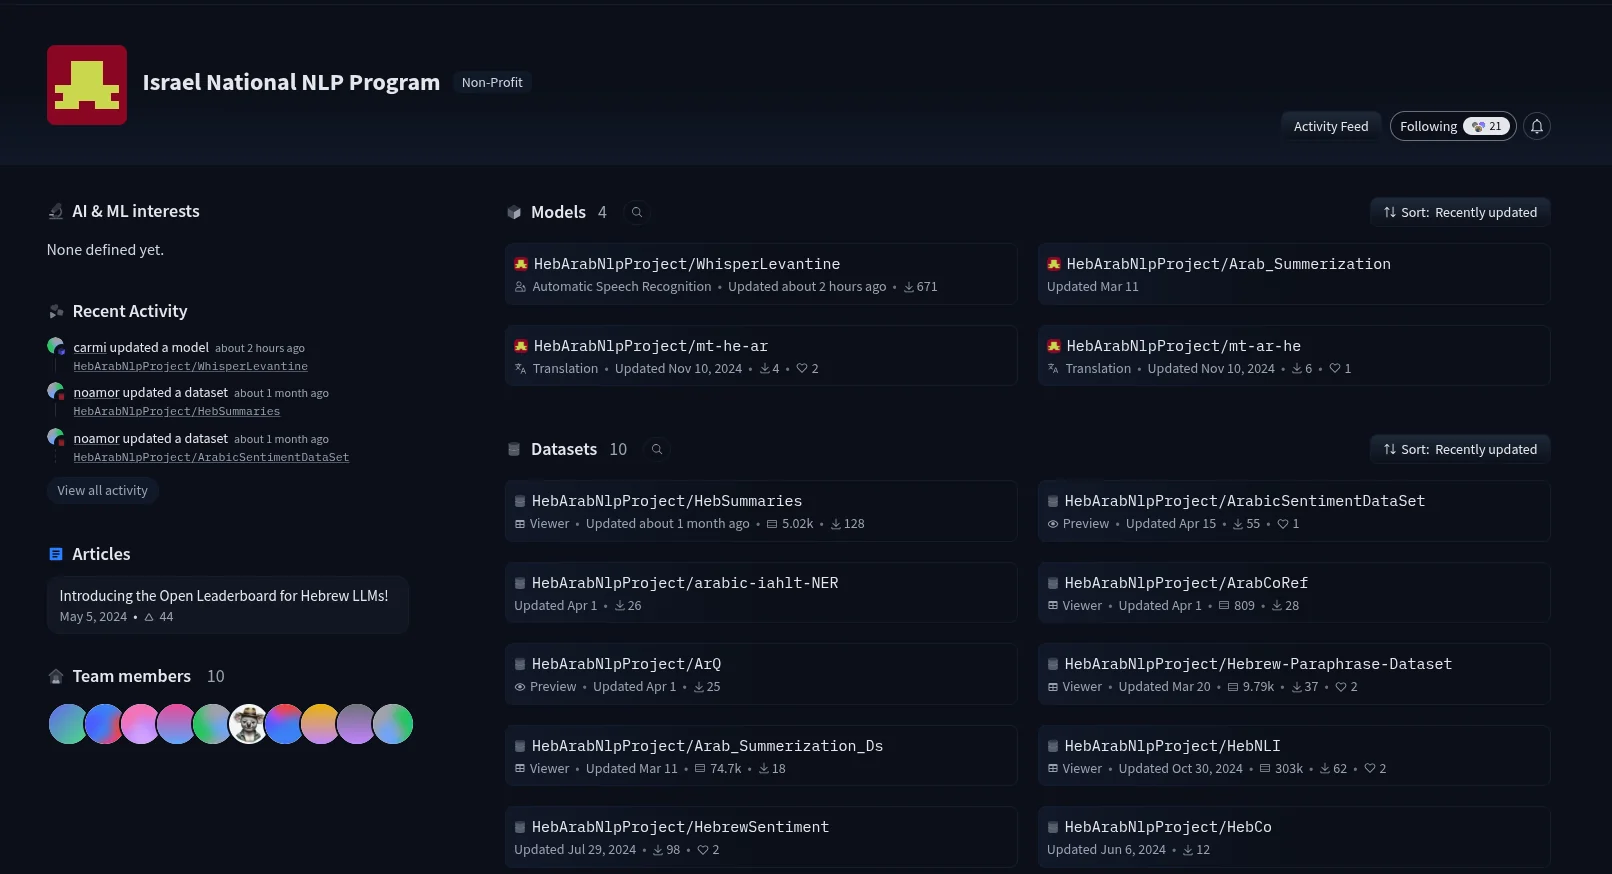Click the first team member avatar

[68, 724]
